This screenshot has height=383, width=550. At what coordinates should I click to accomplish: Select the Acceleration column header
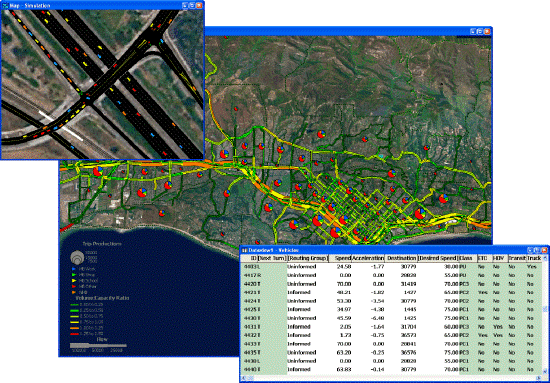click(368, 258)
